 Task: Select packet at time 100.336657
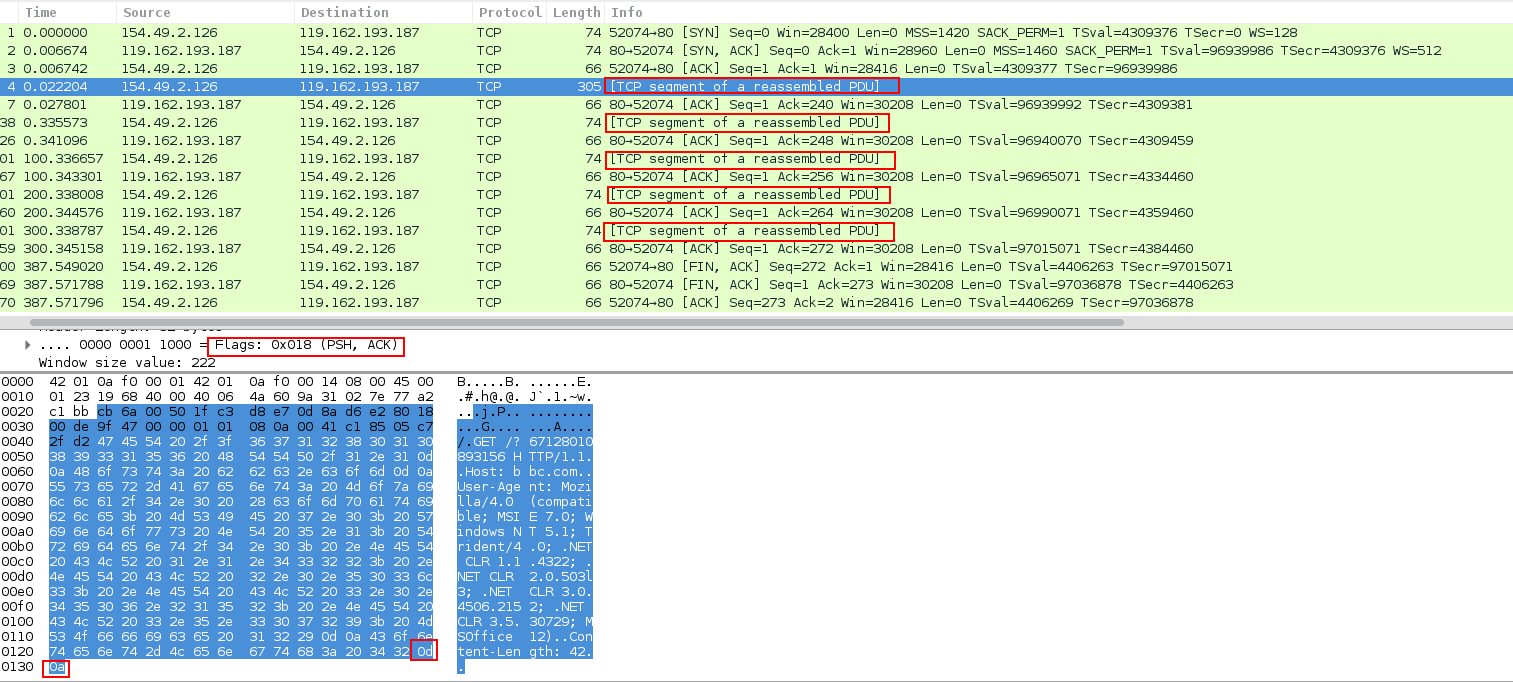point(756,158)
